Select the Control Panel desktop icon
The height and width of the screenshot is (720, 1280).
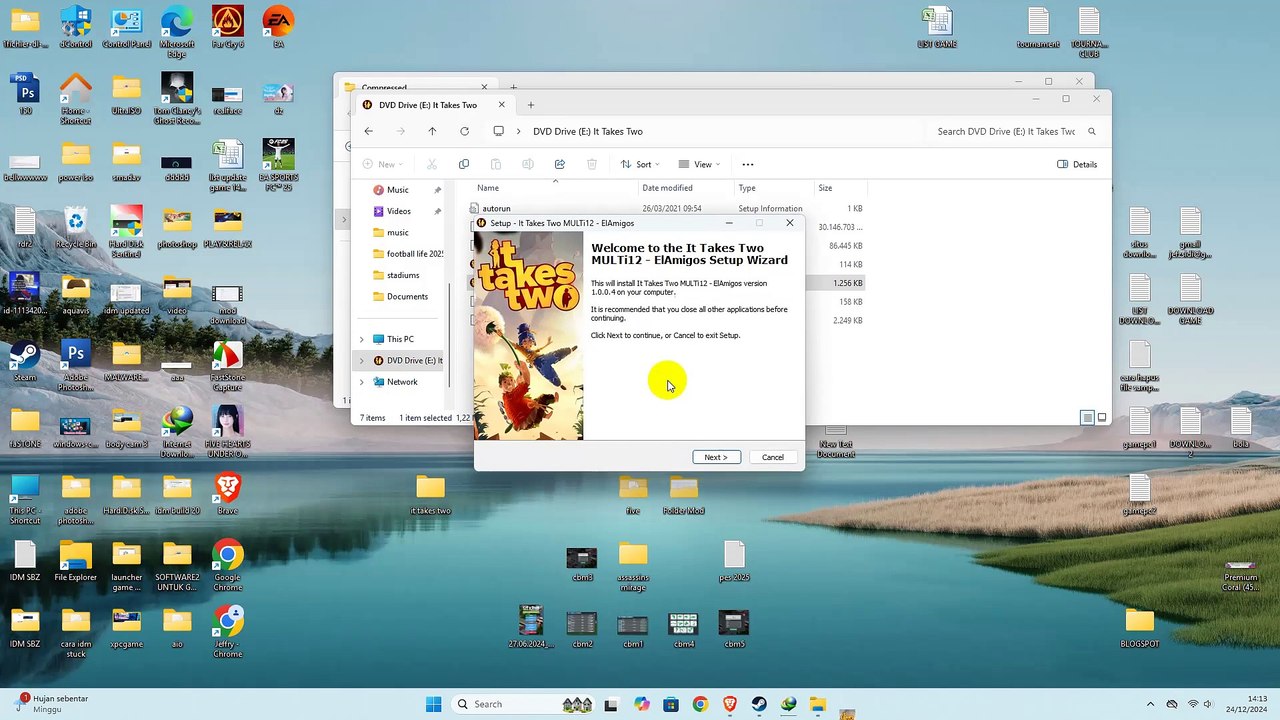[126, 27]
